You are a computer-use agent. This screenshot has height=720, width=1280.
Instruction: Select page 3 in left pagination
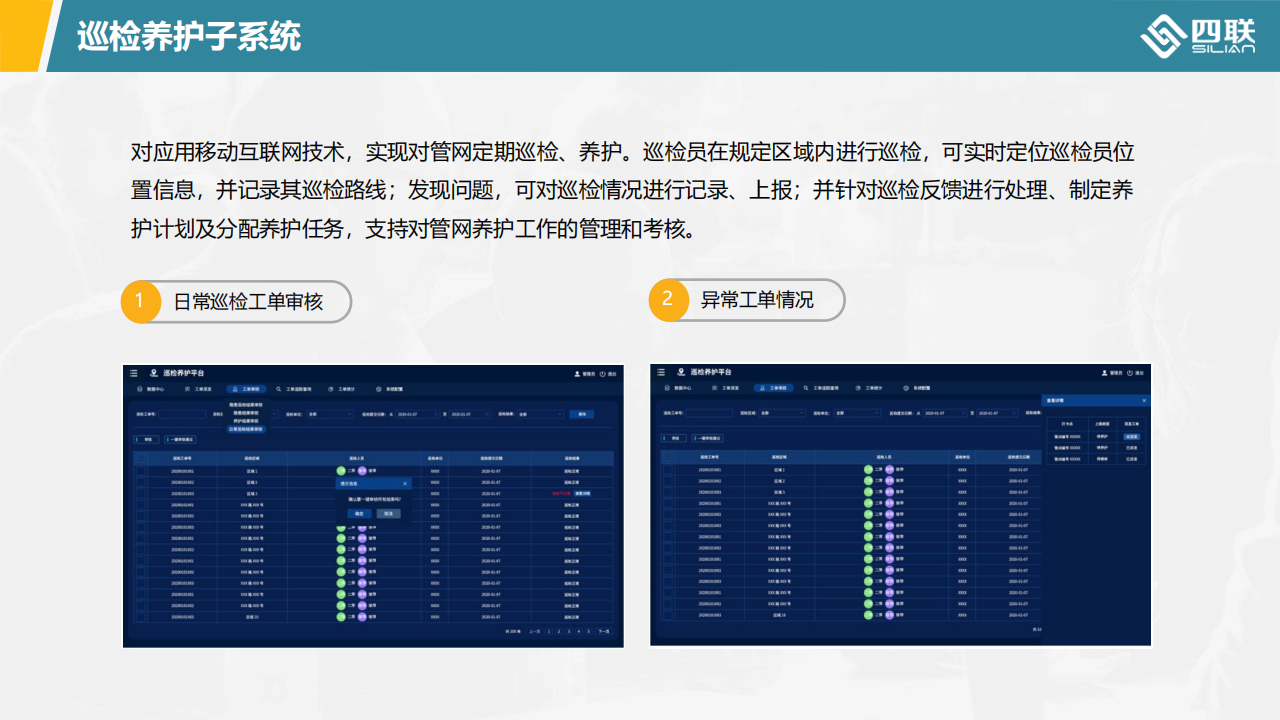click(569, 631)
